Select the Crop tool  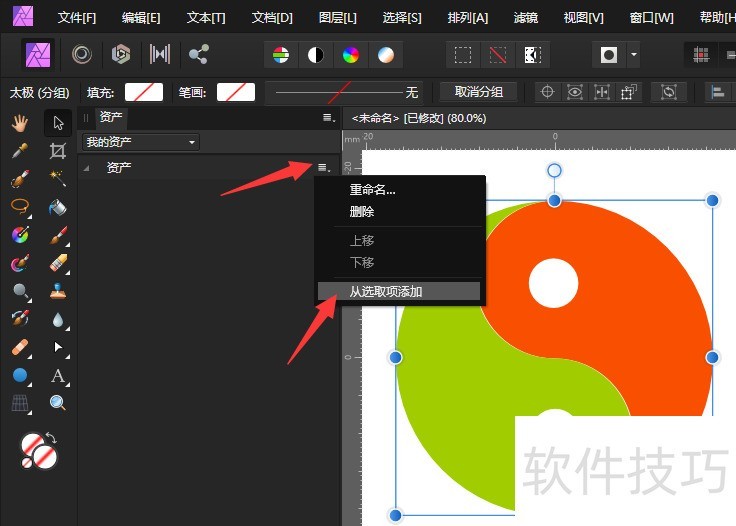point(58,151)
